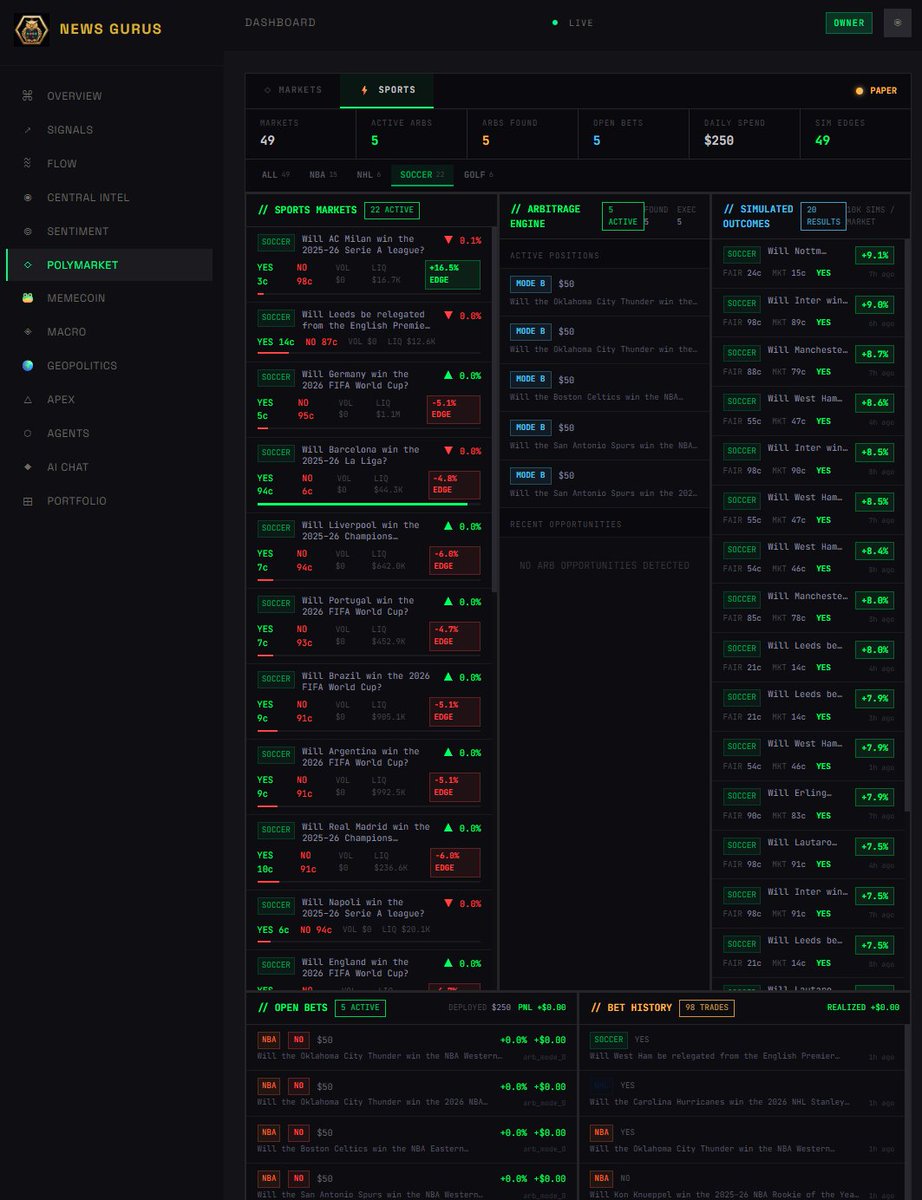Screen dimensions: 922x1200
Task: Open the Liverpool Champions League market card
Action: coord(369,551)
